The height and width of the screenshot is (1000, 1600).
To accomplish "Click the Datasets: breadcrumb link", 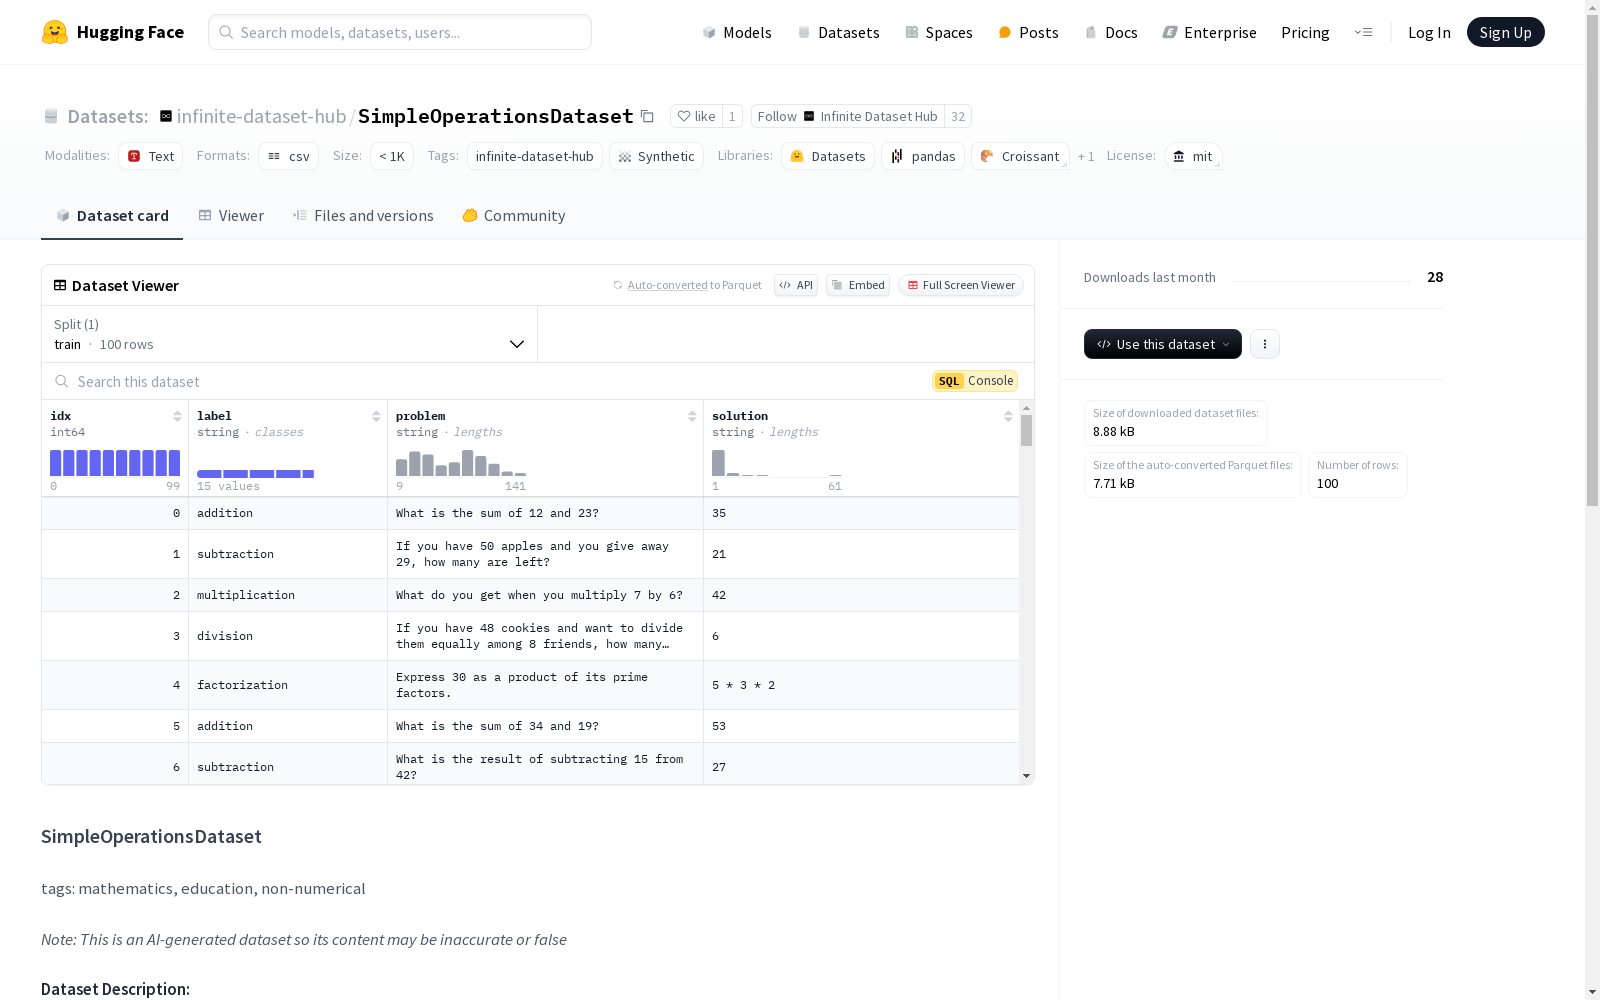I will (x=107, y=116).
